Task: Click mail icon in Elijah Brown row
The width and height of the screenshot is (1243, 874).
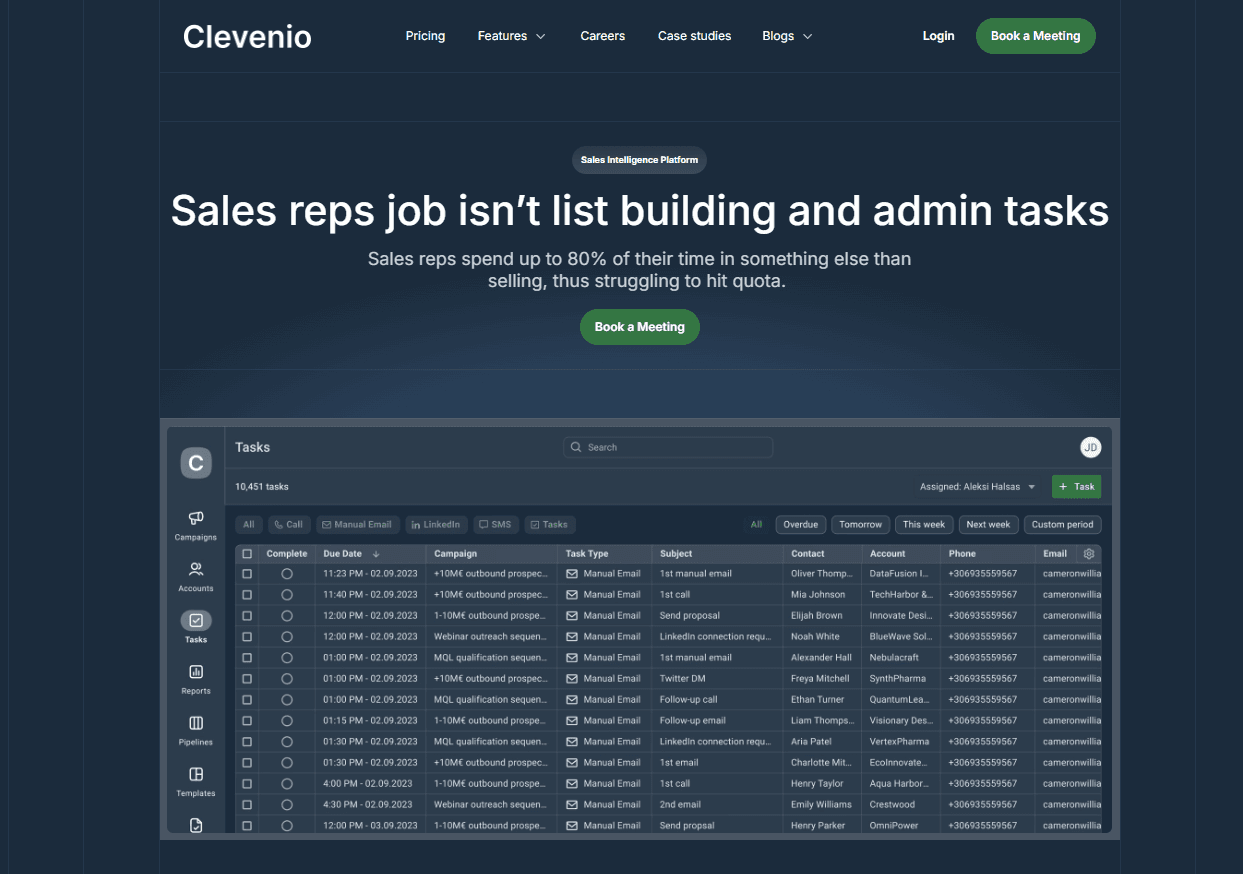Action: (x=572, y=616)
